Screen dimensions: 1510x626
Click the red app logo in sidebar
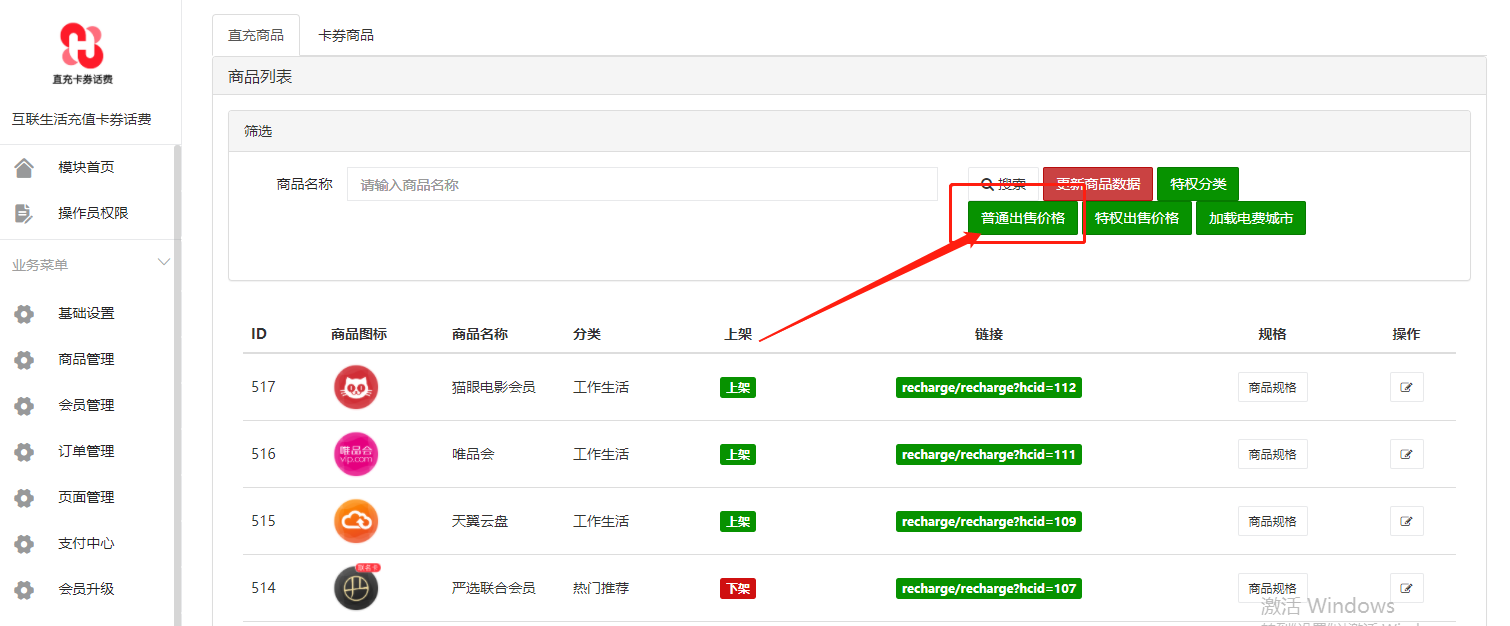click(x=82, y=47)
